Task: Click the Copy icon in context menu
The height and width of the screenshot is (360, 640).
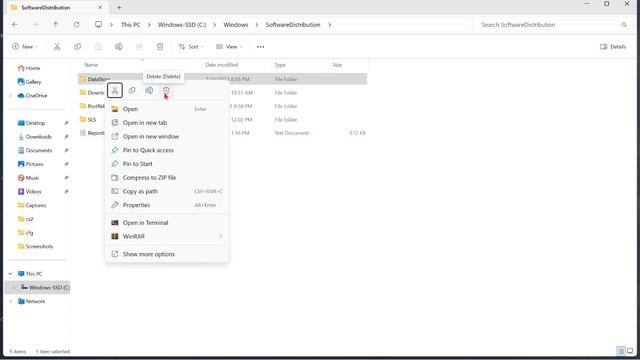Action: pos(132,90)
